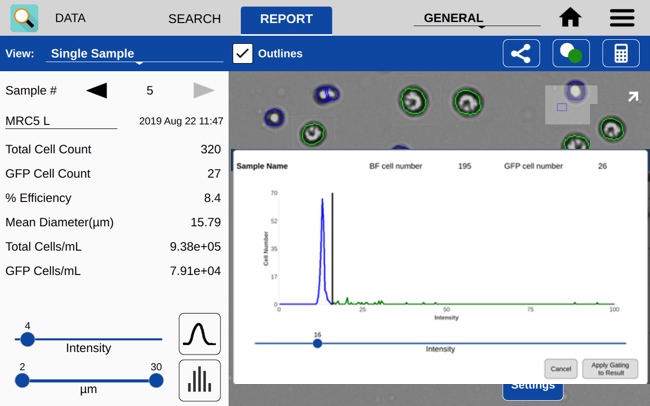Switch to the SEARCH tab

(194, 19)
